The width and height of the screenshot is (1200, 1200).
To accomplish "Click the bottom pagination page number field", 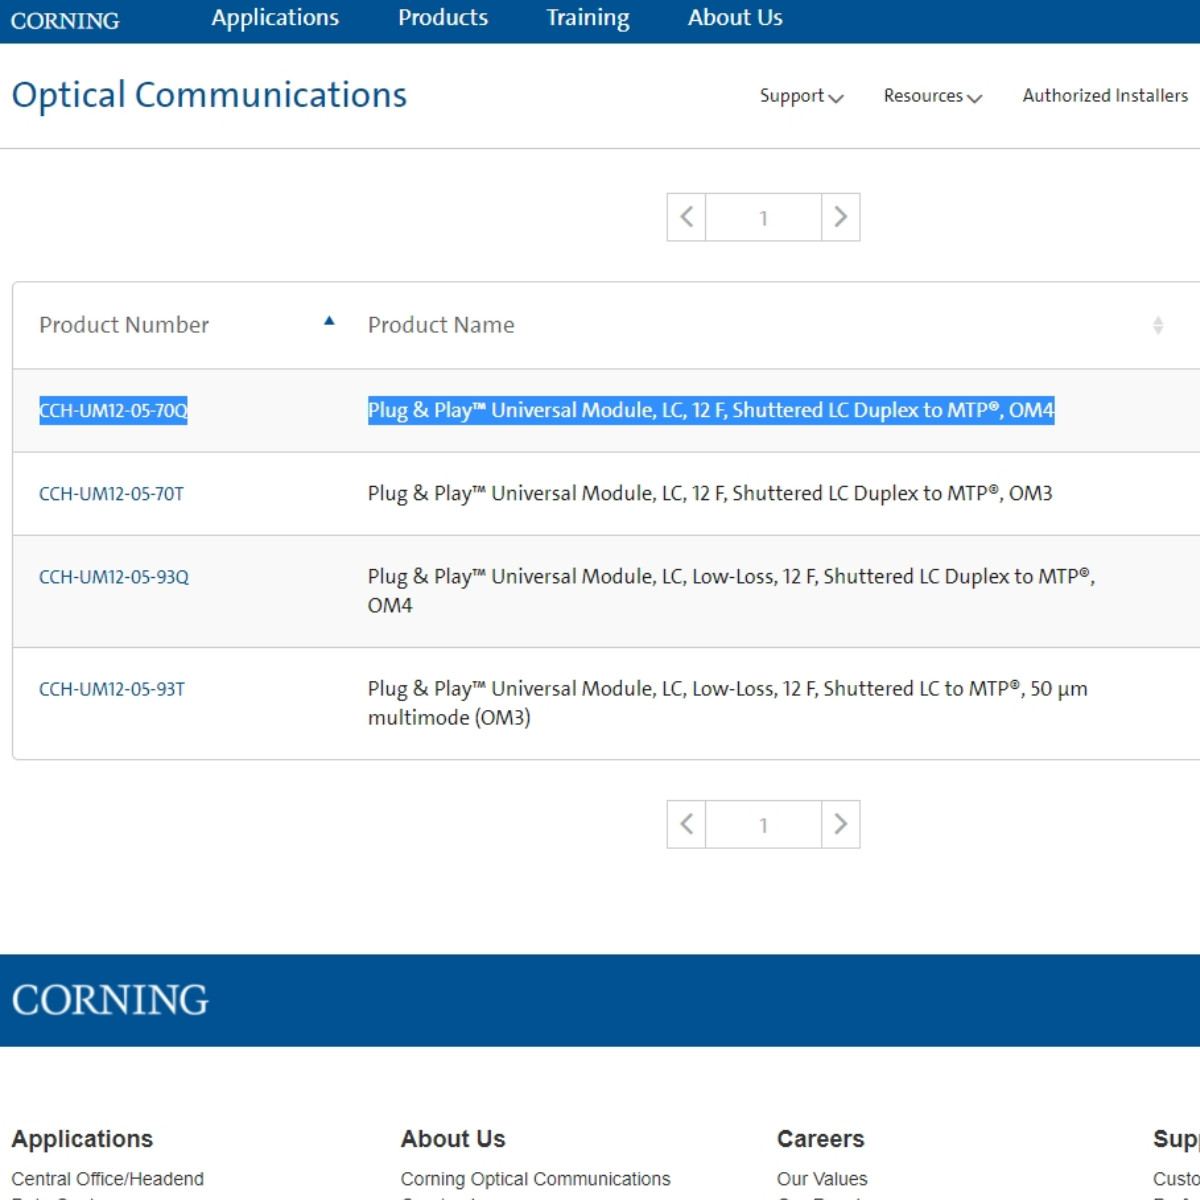I will click(763, 824).
